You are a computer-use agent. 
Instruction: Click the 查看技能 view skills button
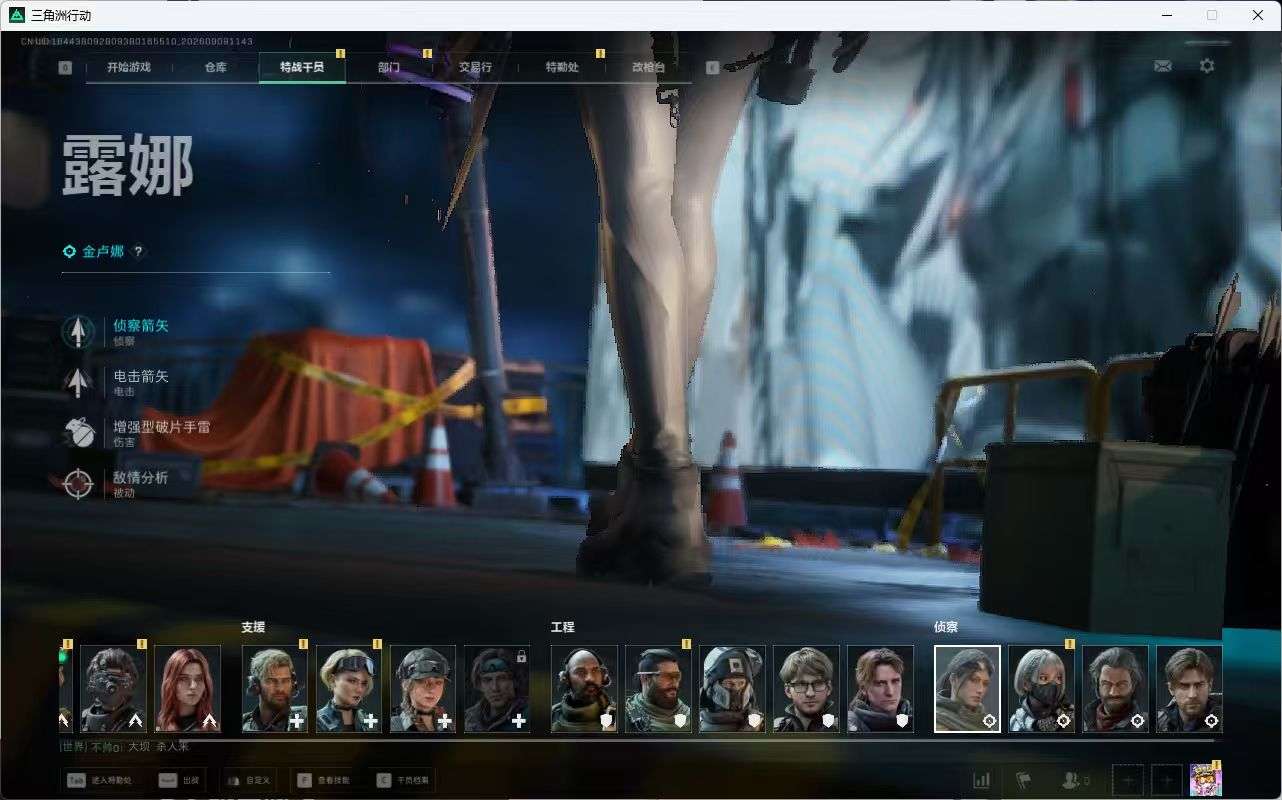(322, 780)
